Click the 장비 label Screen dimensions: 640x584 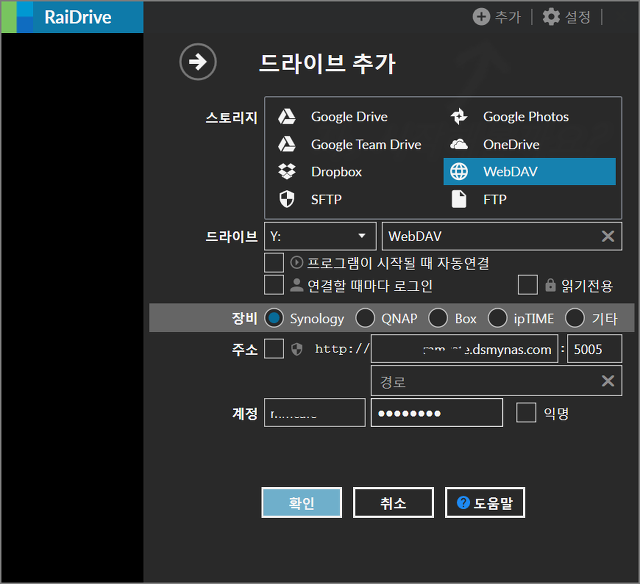coord(244,318)
